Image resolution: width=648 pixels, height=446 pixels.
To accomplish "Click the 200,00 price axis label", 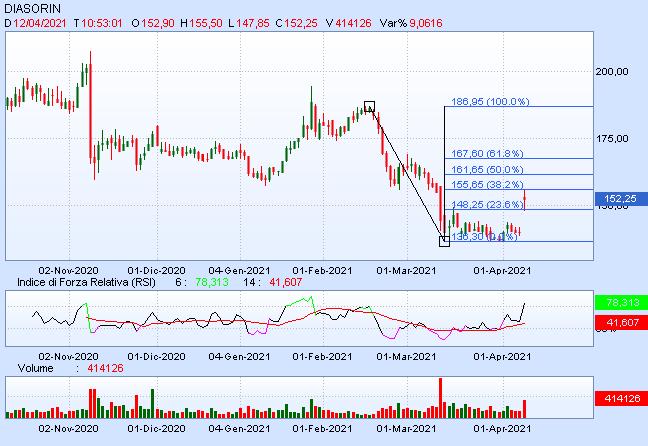I will click(612, 72).
